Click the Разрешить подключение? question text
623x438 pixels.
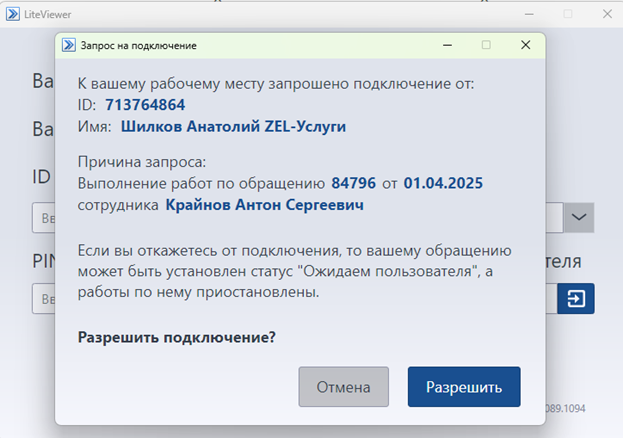(176, 337)
